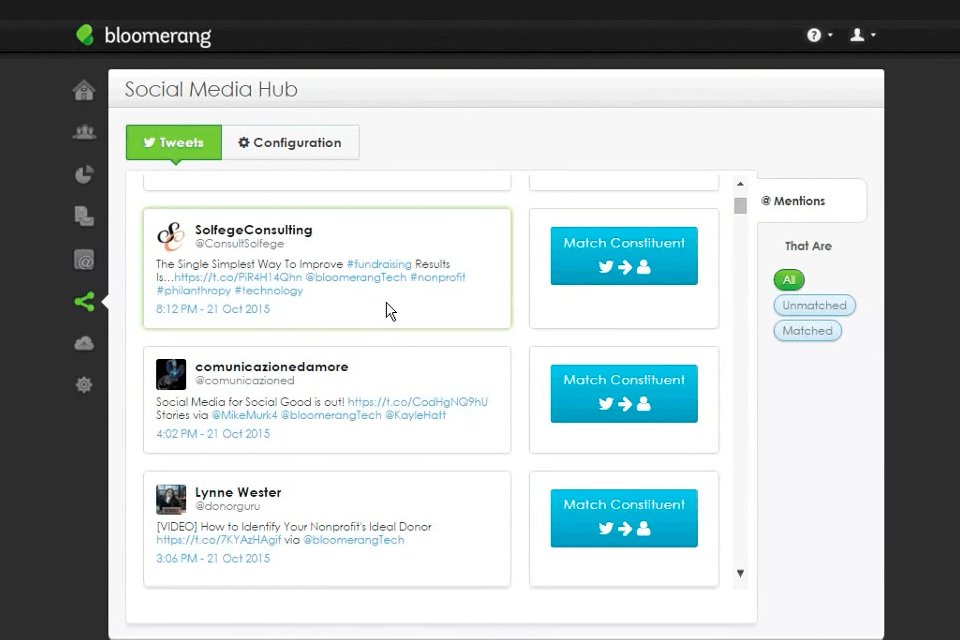Match Constituent for comunicazionedamore tweet
960x640 pixels.
click(624, 393)
